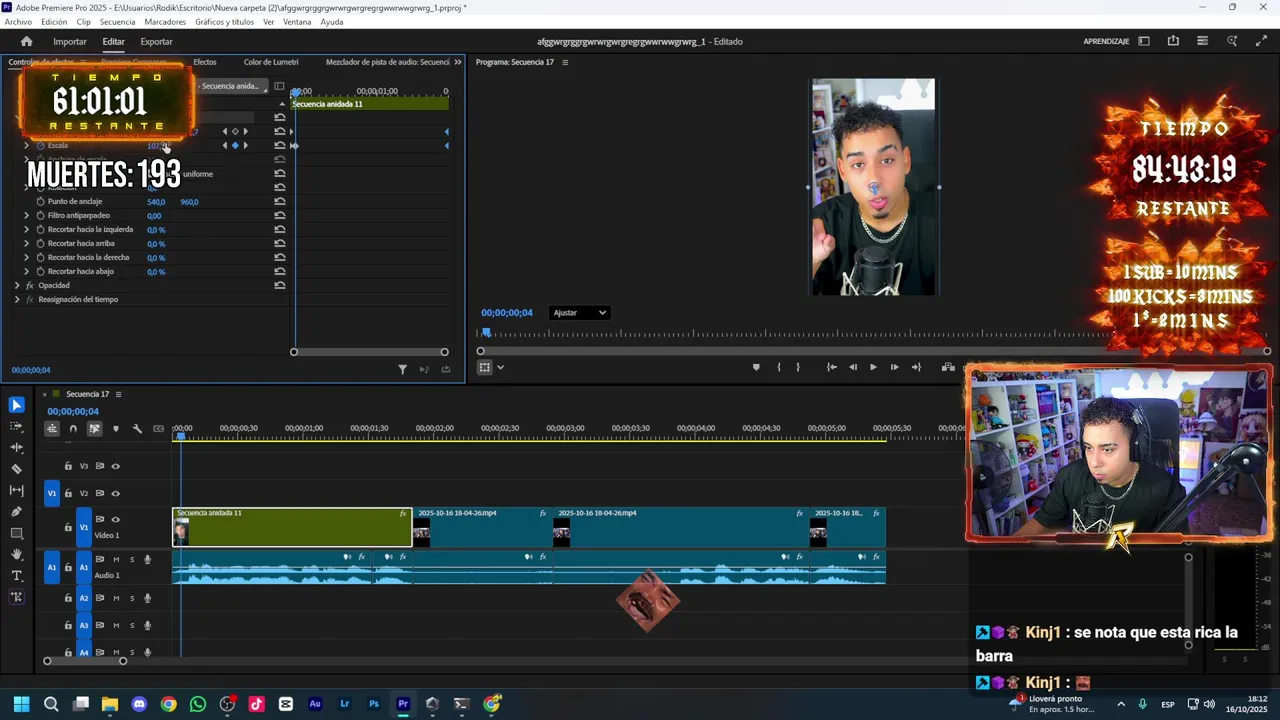Mute the Audio 1 track

(116, 560)
